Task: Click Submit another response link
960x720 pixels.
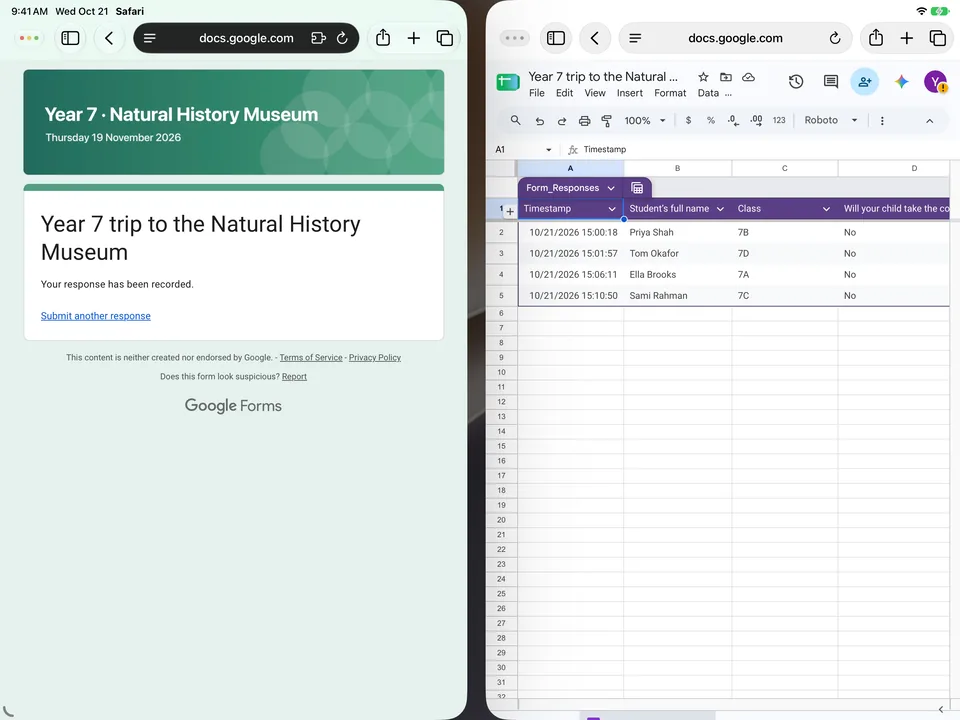Action: (x=96, y=316)
